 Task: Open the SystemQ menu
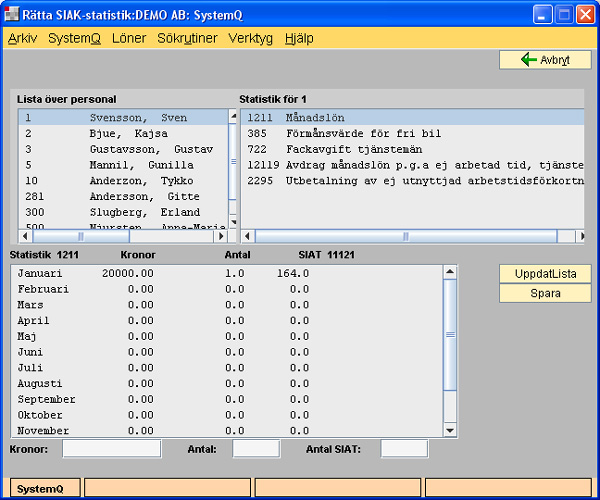(x=75, y=38)
